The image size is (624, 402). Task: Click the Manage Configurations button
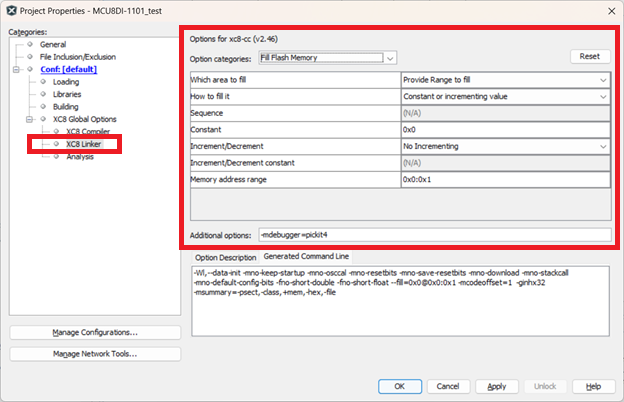pos(95,332)
